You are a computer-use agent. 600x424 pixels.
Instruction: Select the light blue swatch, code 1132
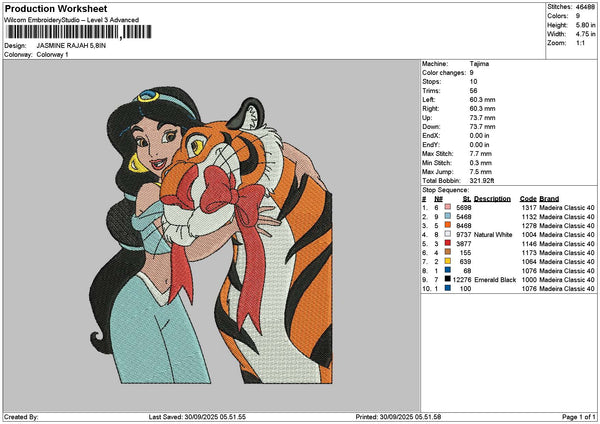click(x=447, y=216)
